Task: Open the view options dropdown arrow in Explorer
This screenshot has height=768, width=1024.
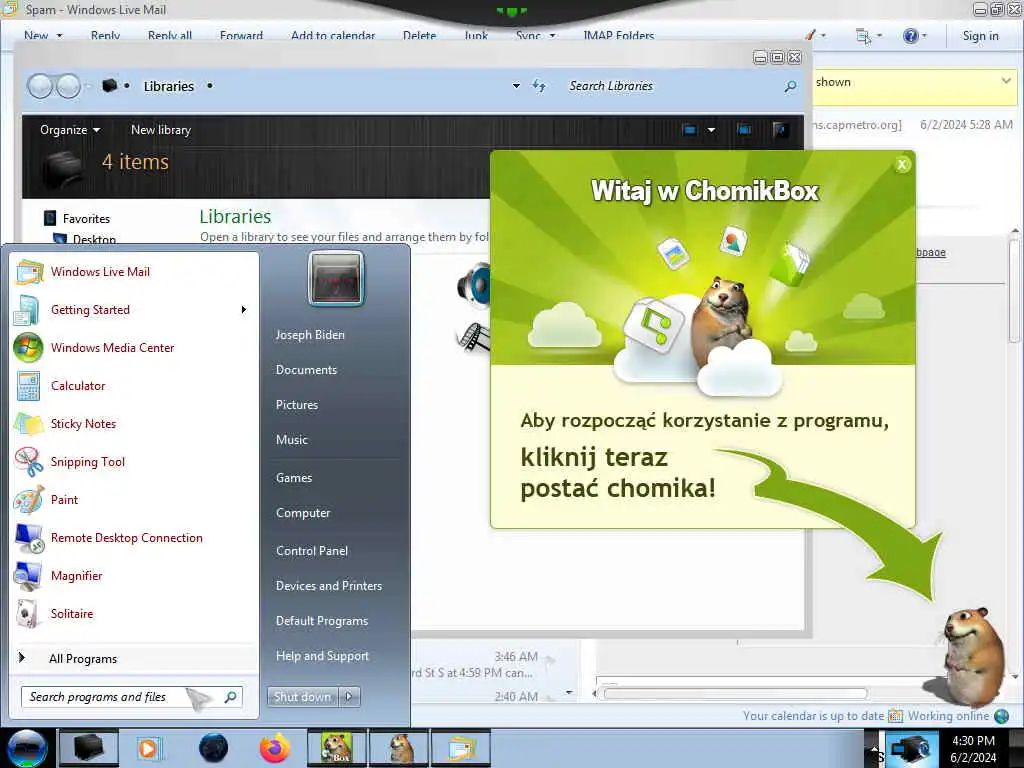Action: click(x=711, y=129)
